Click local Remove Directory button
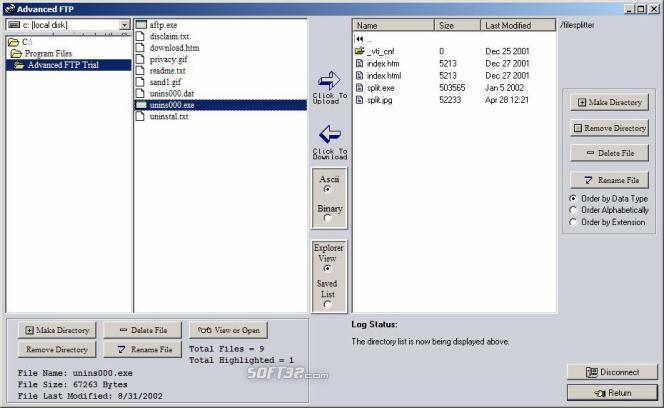 click(57, 350)
